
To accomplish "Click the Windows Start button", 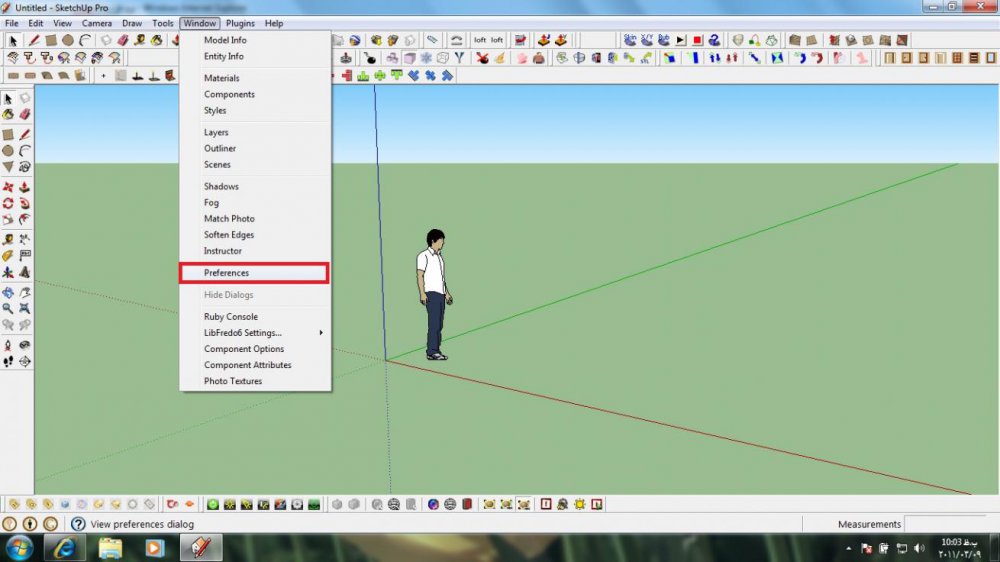I will click(19, 548).
